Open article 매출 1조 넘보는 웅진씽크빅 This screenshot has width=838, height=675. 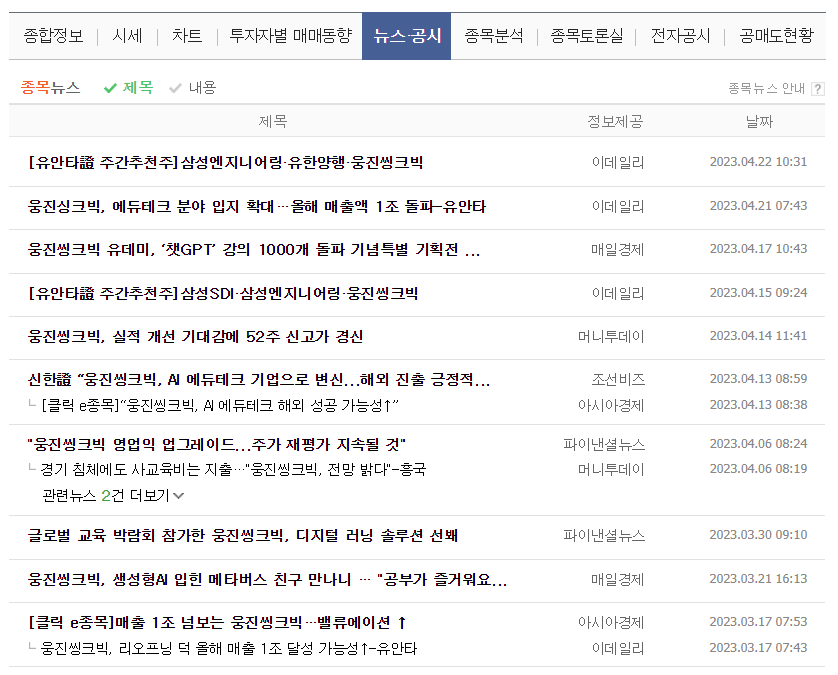click(x=218, y=623)
